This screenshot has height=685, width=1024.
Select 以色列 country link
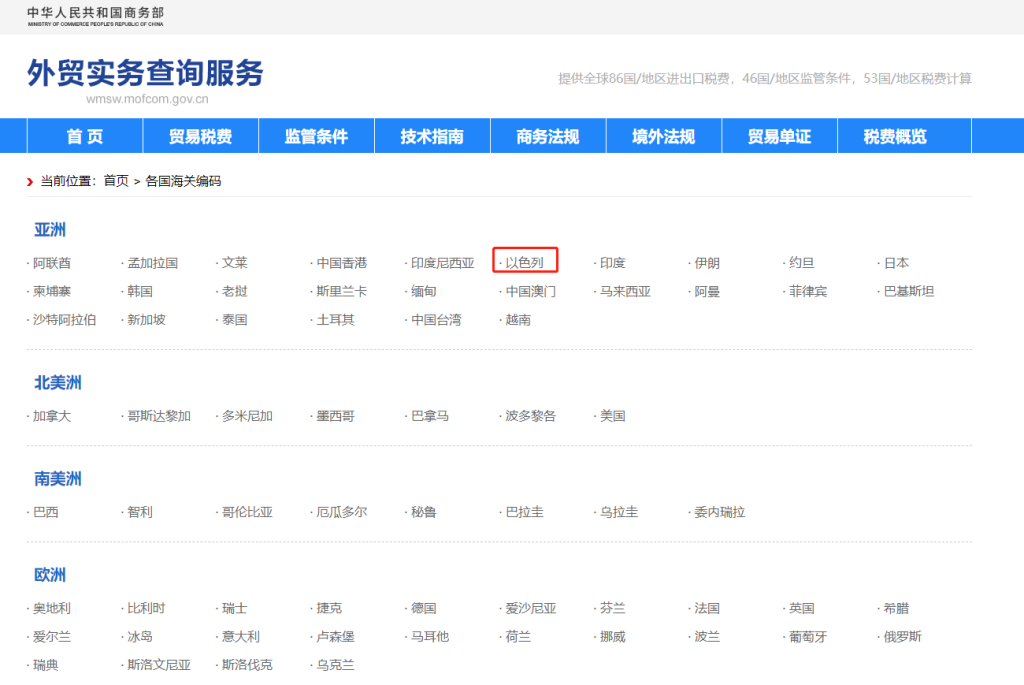pyautogui.click(x=524, y=263)
